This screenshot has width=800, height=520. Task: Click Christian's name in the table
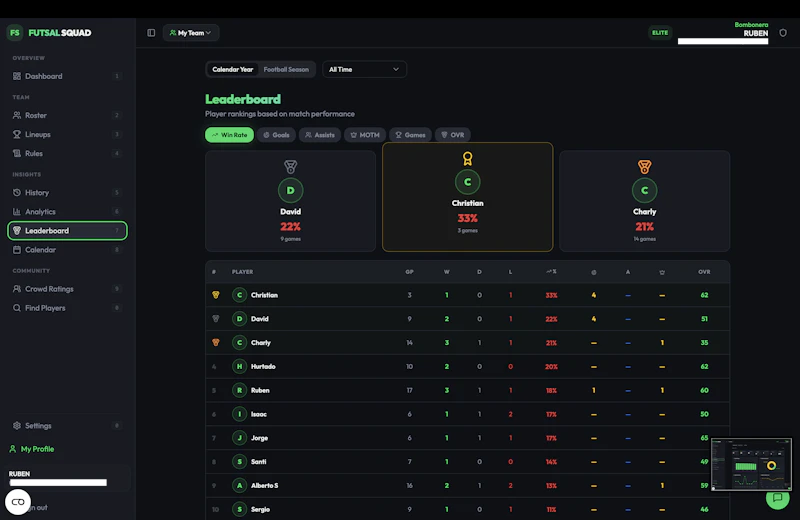(x=264, y=295)
